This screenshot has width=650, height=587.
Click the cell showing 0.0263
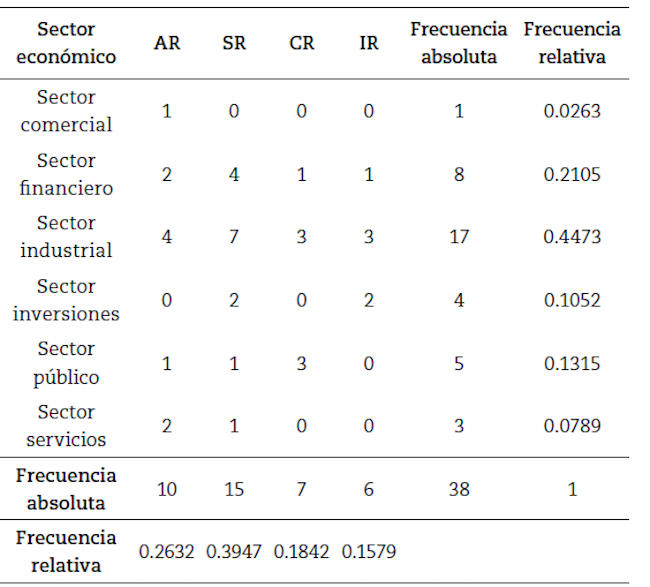click(572, 111)
